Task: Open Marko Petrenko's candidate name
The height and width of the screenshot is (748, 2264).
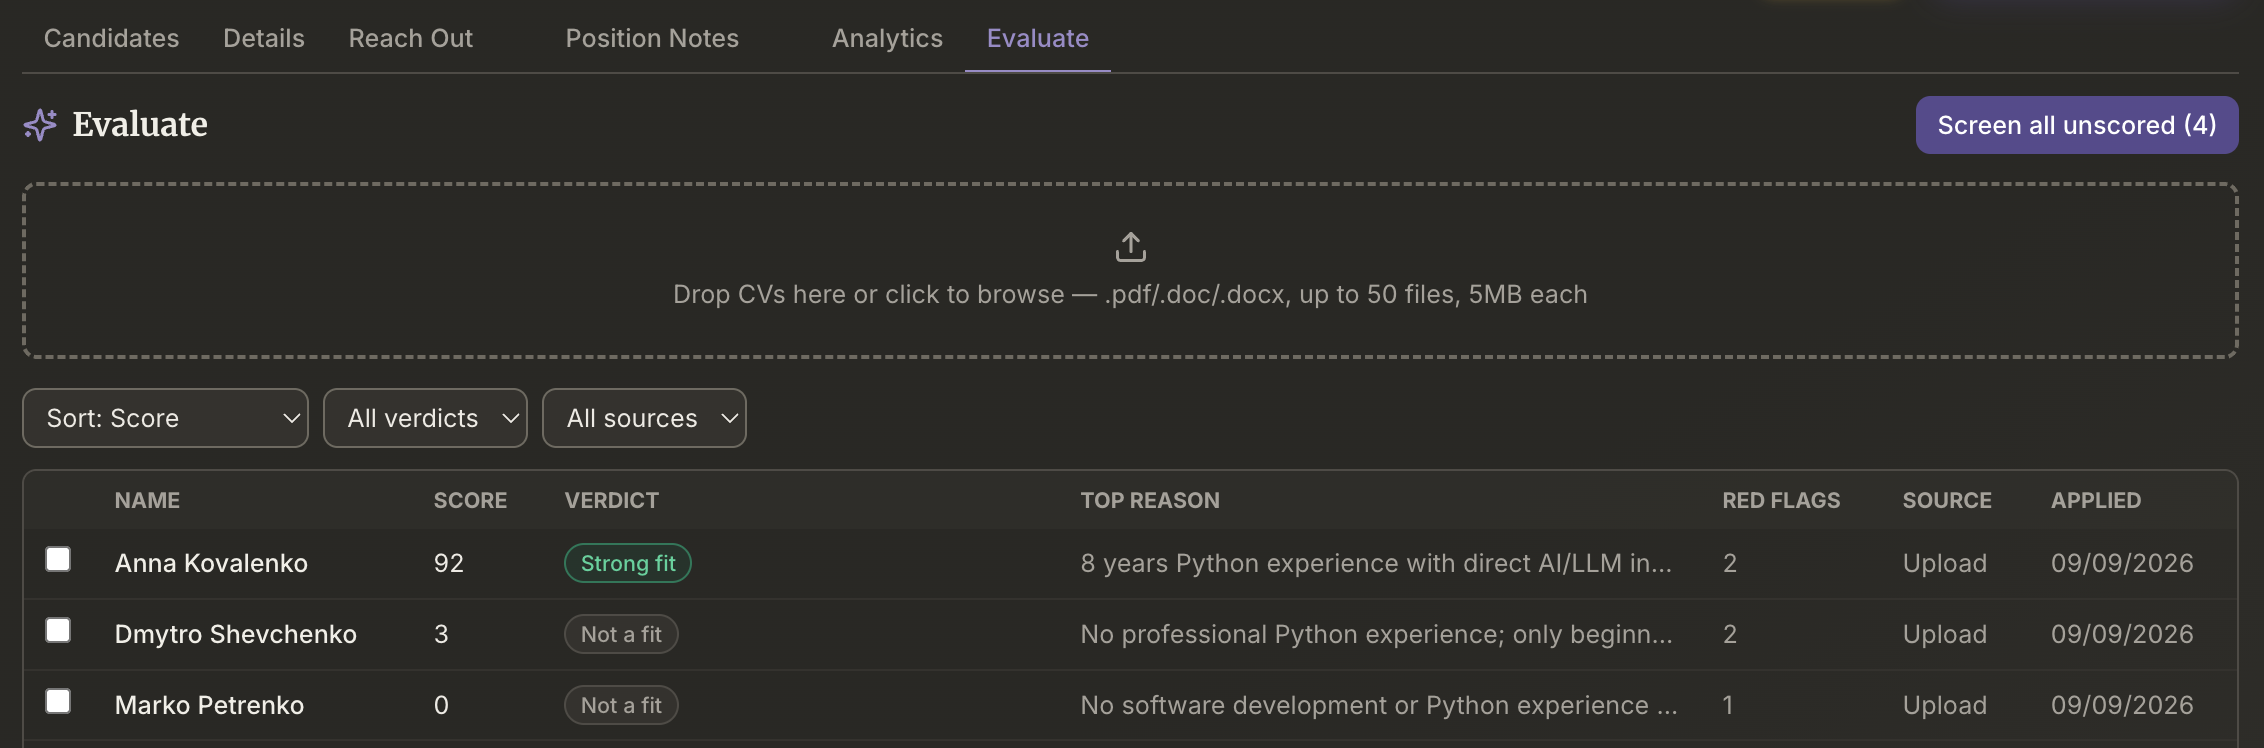Action: point(209,705)
